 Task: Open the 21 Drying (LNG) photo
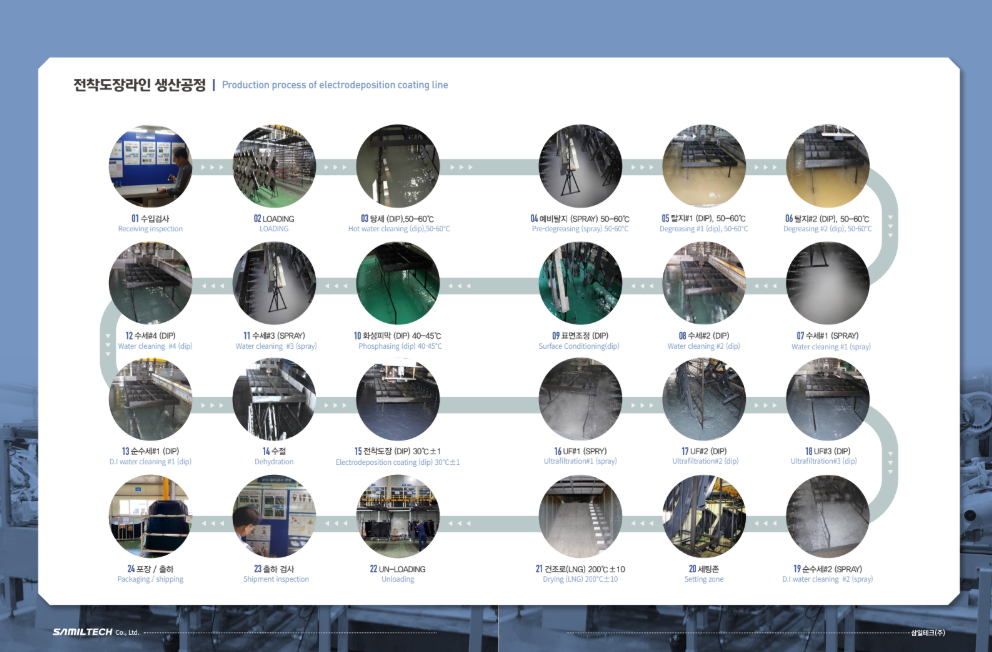580,517
